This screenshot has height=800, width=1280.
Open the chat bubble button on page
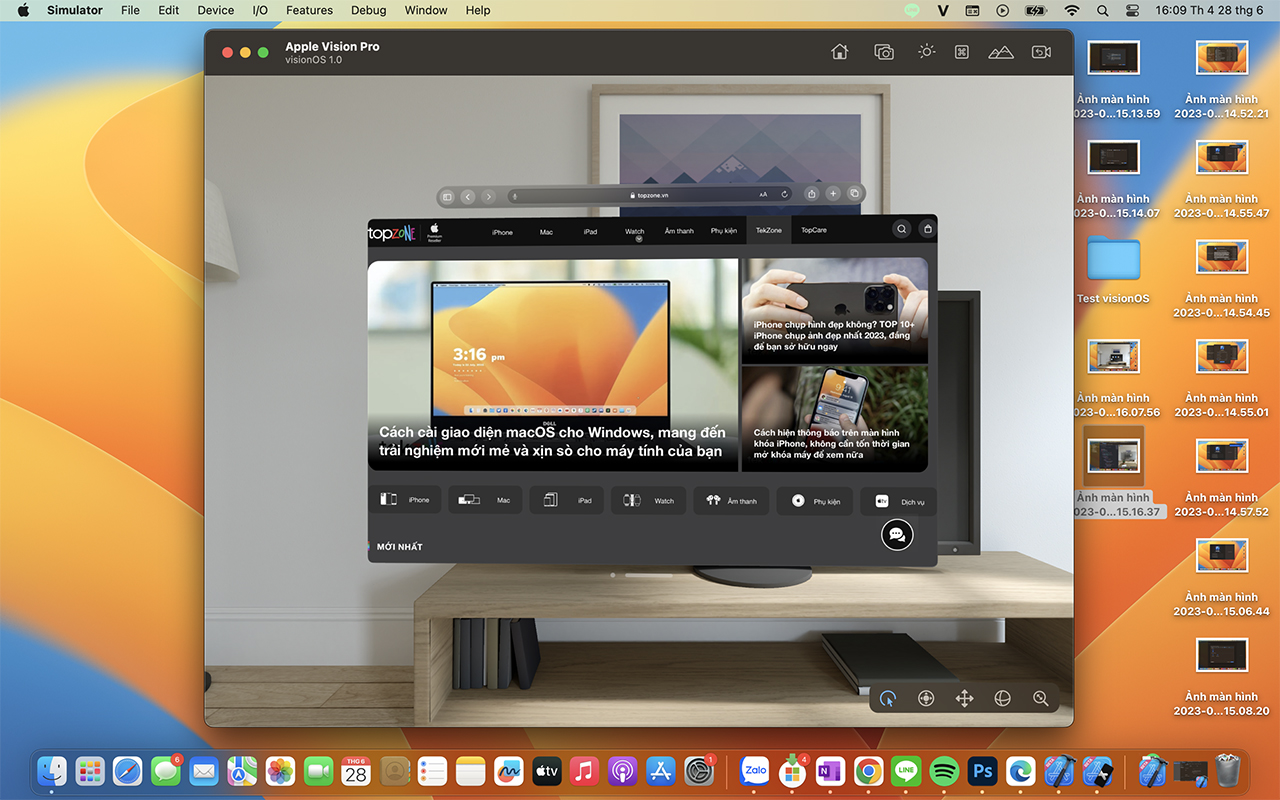point(897,535)
